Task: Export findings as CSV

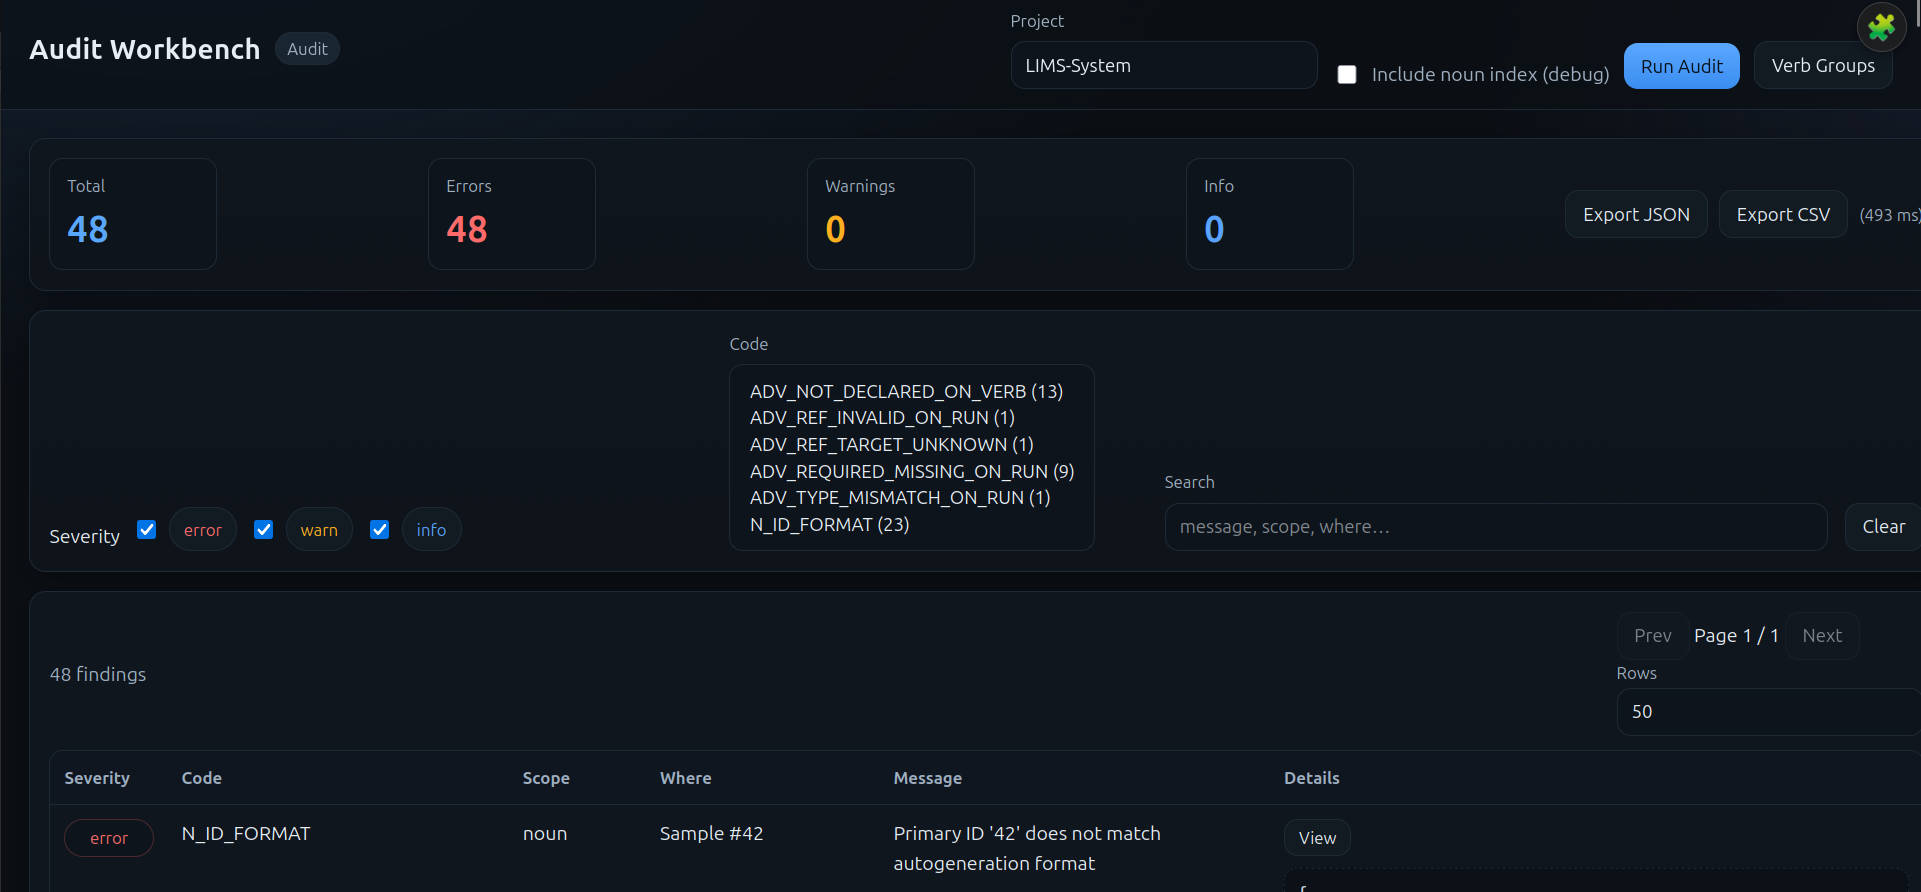Action: point(1783,214)
